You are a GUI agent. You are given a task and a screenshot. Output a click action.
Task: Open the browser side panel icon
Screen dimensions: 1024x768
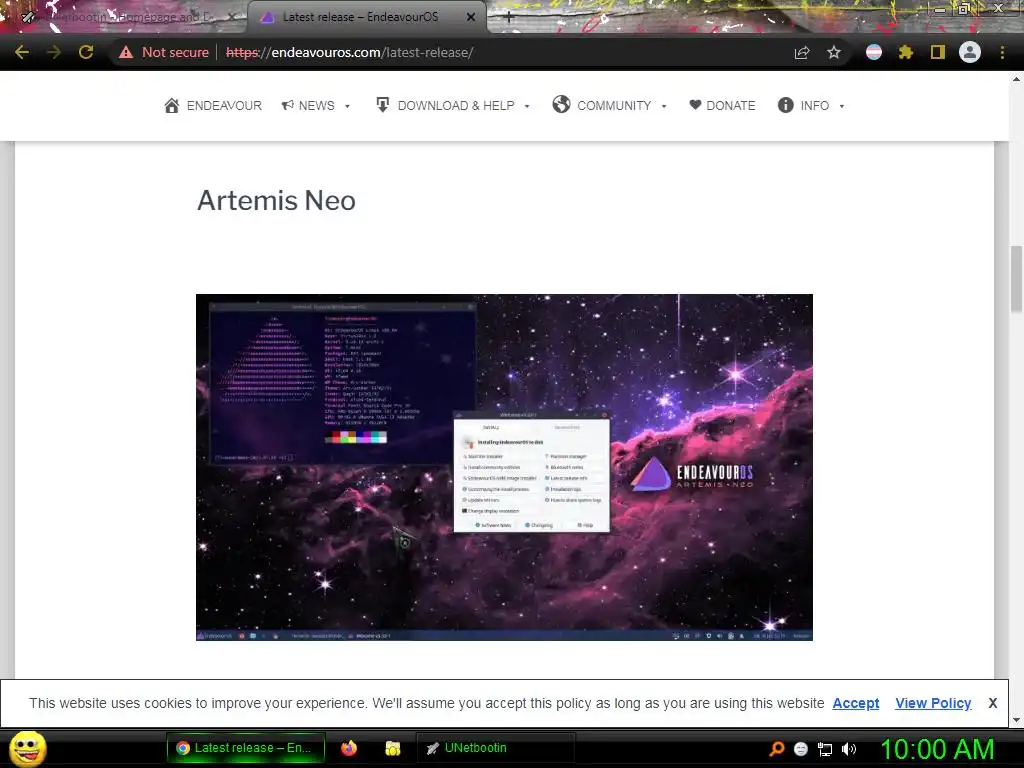(938, 52)
